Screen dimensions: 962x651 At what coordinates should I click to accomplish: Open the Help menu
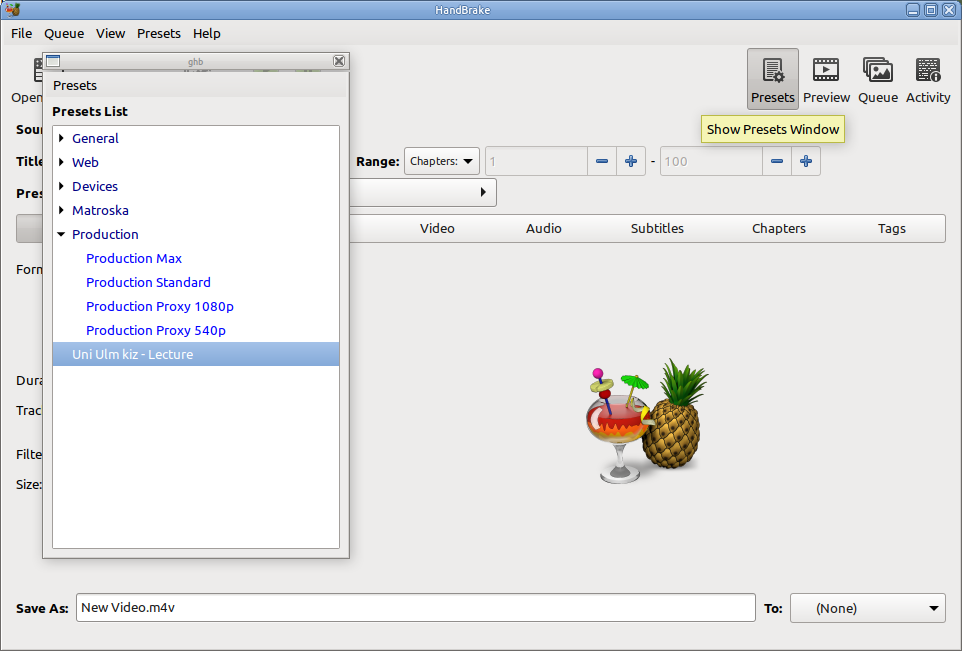point(207,33)
